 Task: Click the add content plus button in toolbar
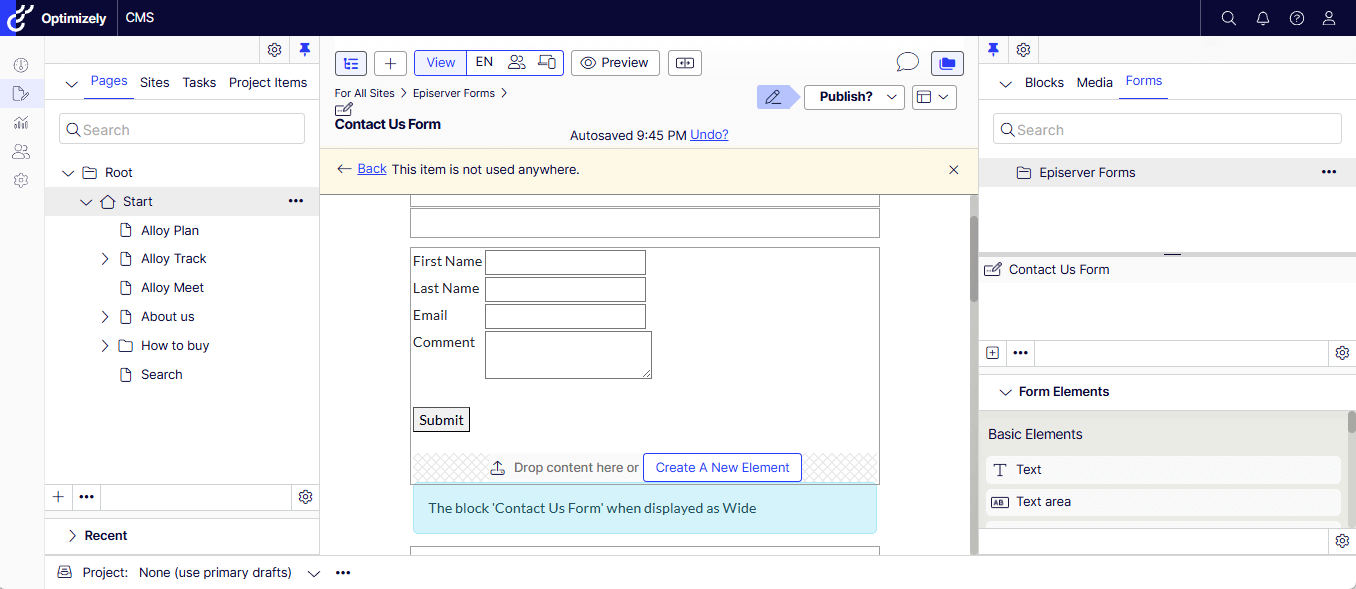click(x=390, y=63)
